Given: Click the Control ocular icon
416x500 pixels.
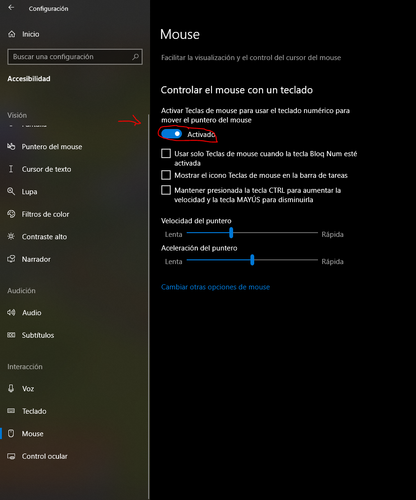Looking at the screenshot, I should (11, 456).
